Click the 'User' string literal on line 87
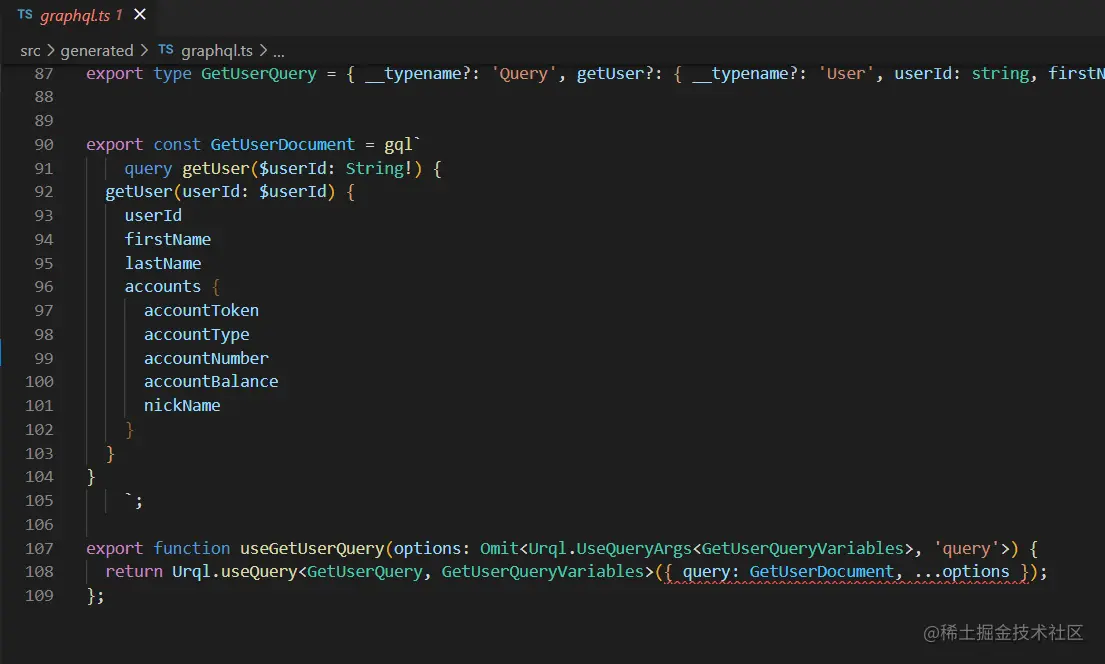 (846, 73)
